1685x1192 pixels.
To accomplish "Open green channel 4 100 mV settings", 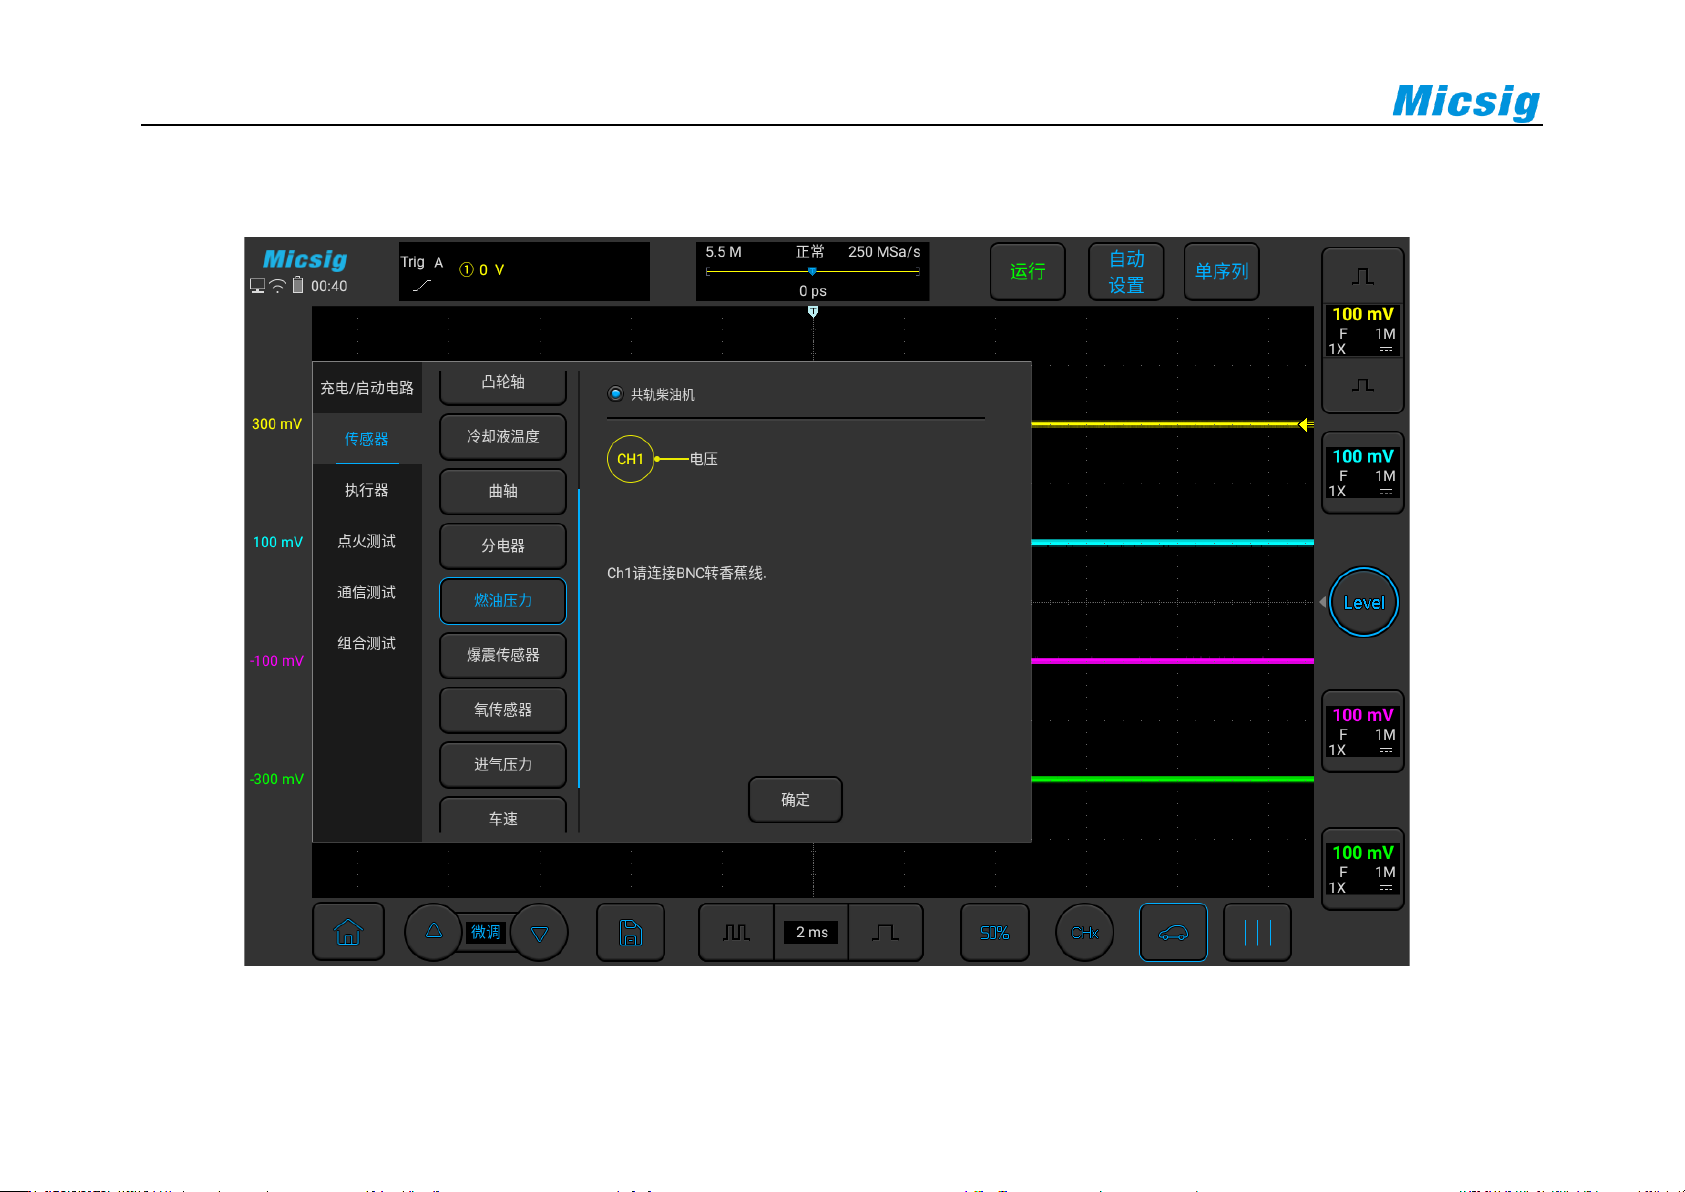I will (1363, 869).
